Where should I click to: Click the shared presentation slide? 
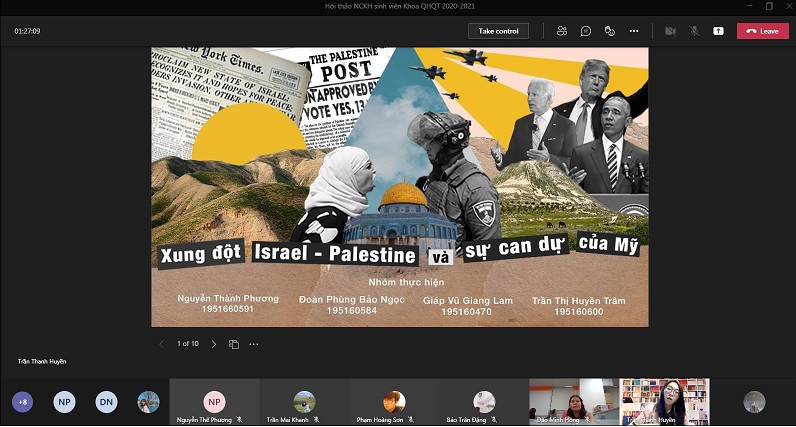point(399,187)
